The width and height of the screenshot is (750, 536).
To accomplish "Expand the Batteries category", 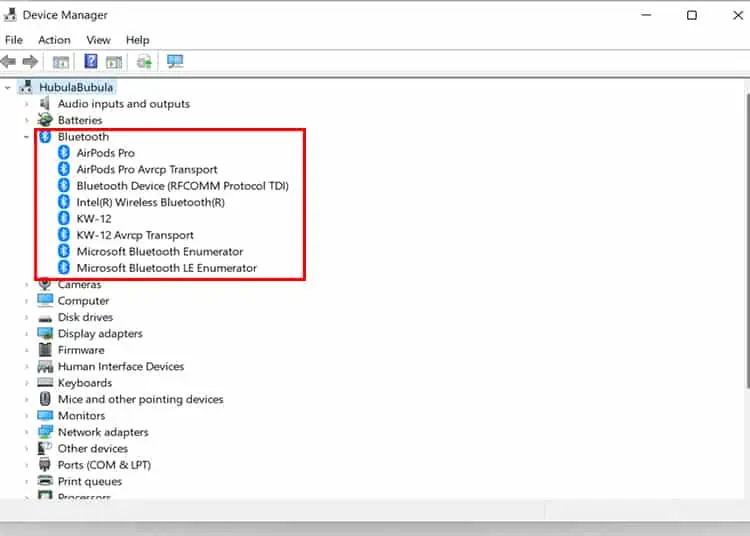I will [27, 120].
